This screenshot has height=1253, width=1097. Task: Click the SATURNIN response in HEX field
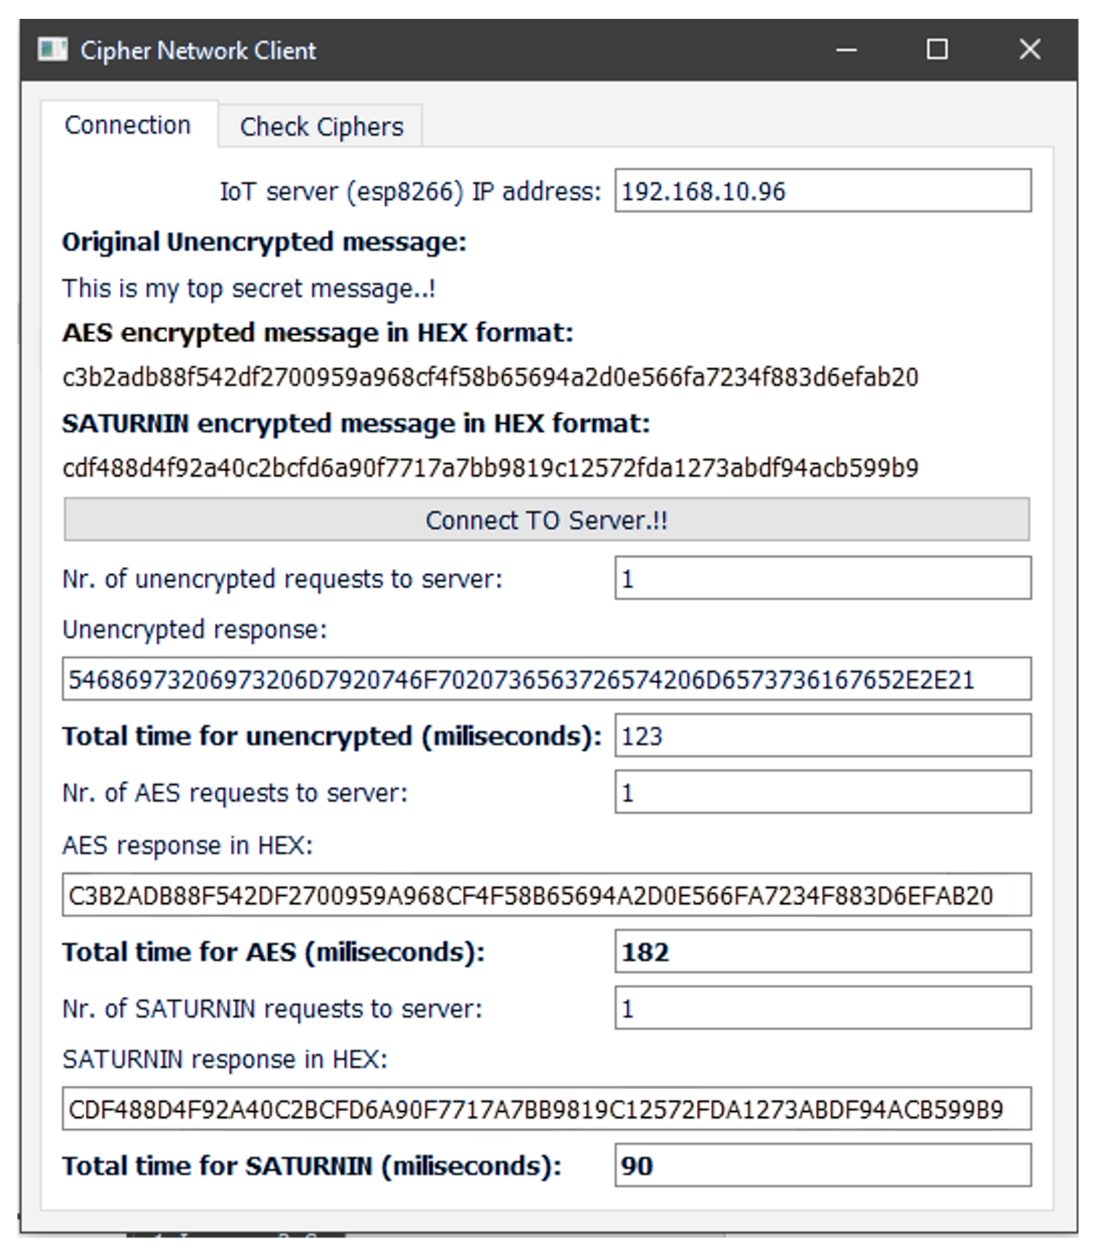pos(546,1109)
